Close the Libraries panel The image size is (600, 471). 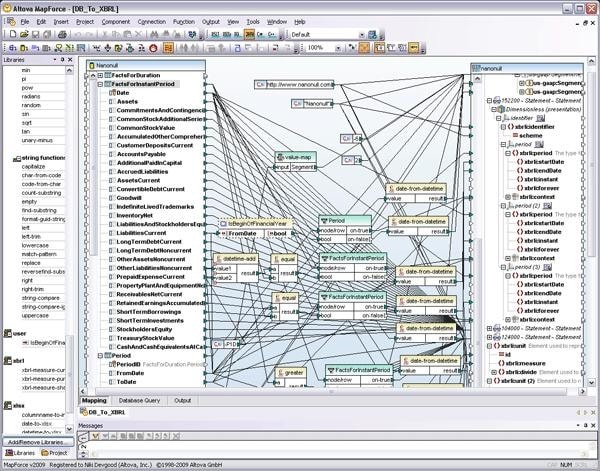point(70,60)
